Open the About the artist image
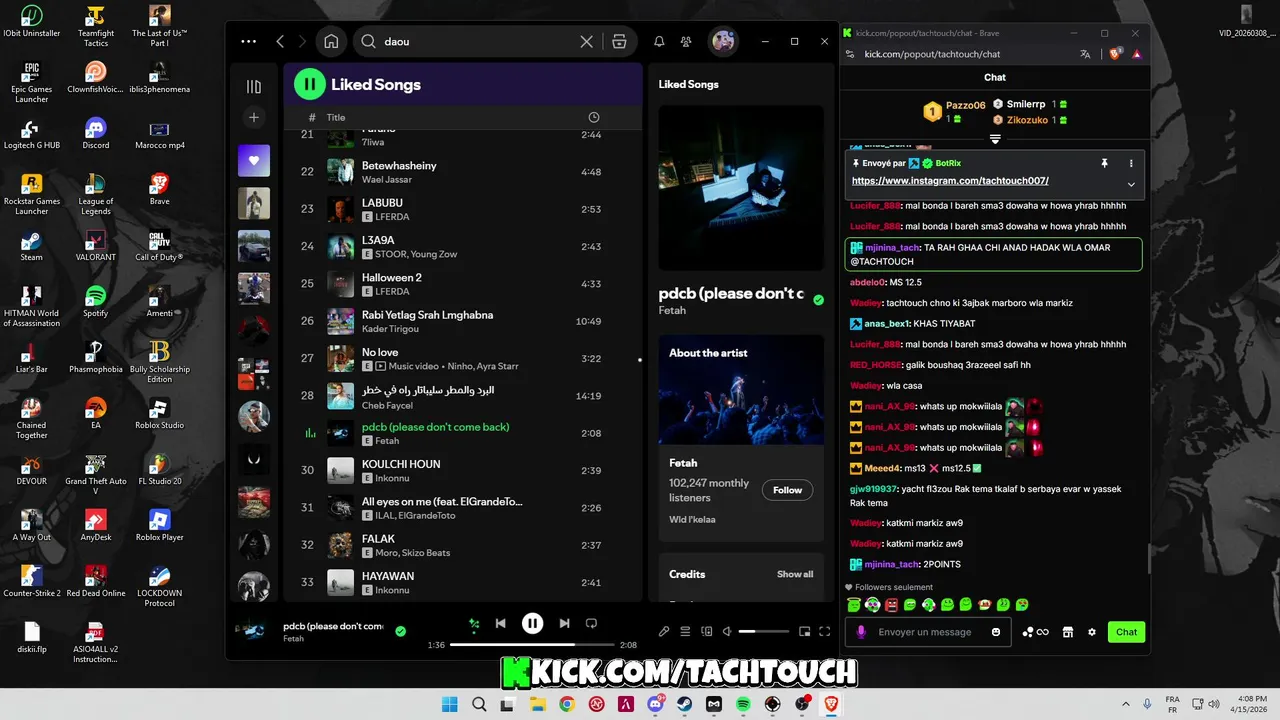This screenshot has width=1280, height=720. 741,389
